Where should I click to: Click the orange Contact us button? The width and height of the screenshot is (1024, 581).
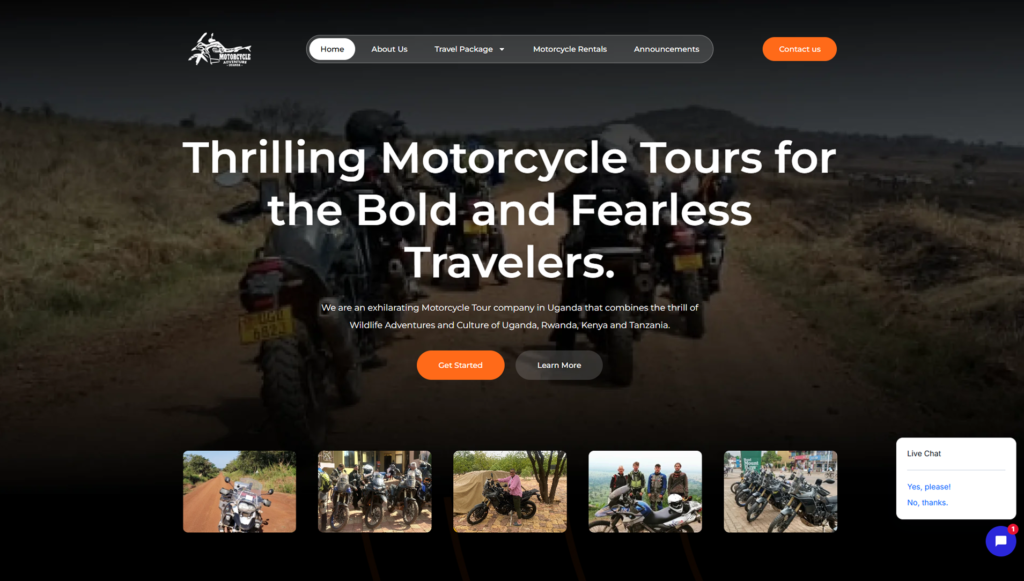click(799, 49)
